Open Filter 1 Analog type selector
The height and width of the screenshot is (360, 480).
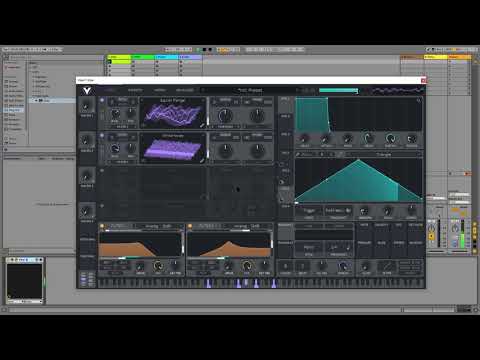click(158, 226)
